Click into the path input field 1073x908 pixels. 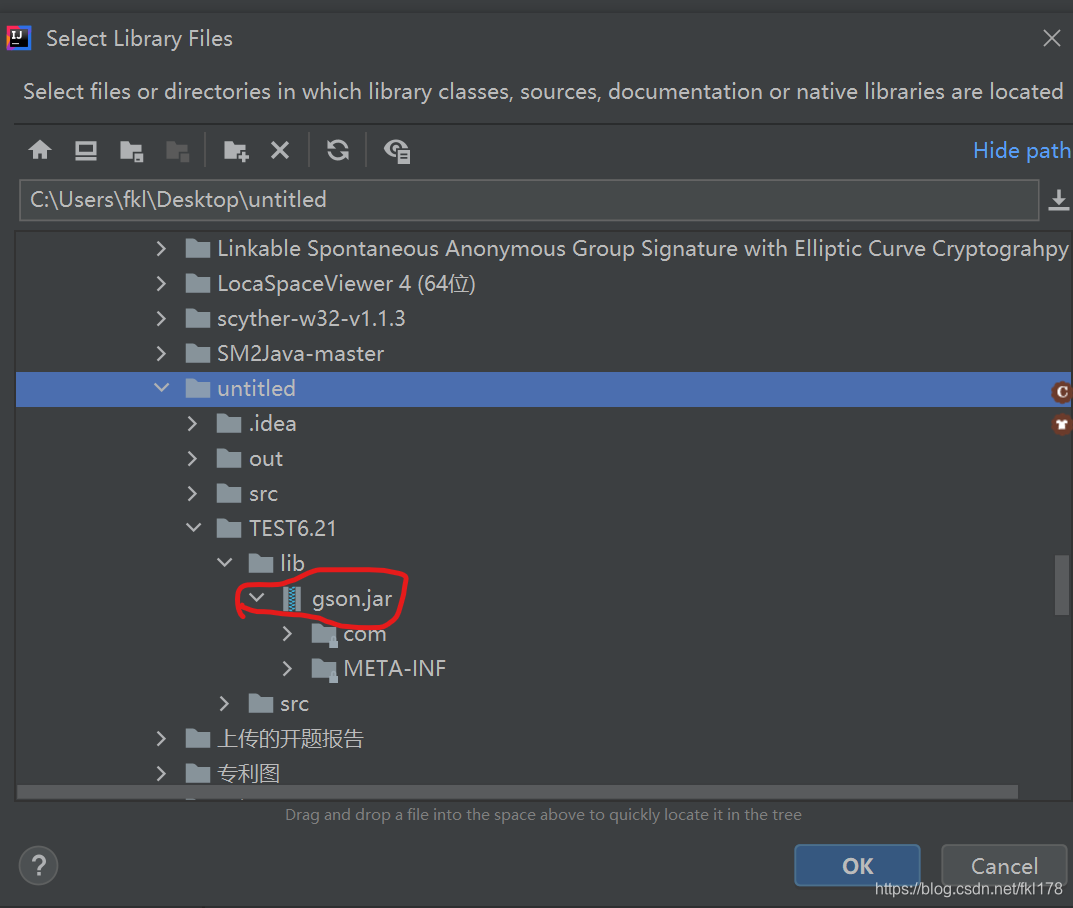[x=529, y=200]
